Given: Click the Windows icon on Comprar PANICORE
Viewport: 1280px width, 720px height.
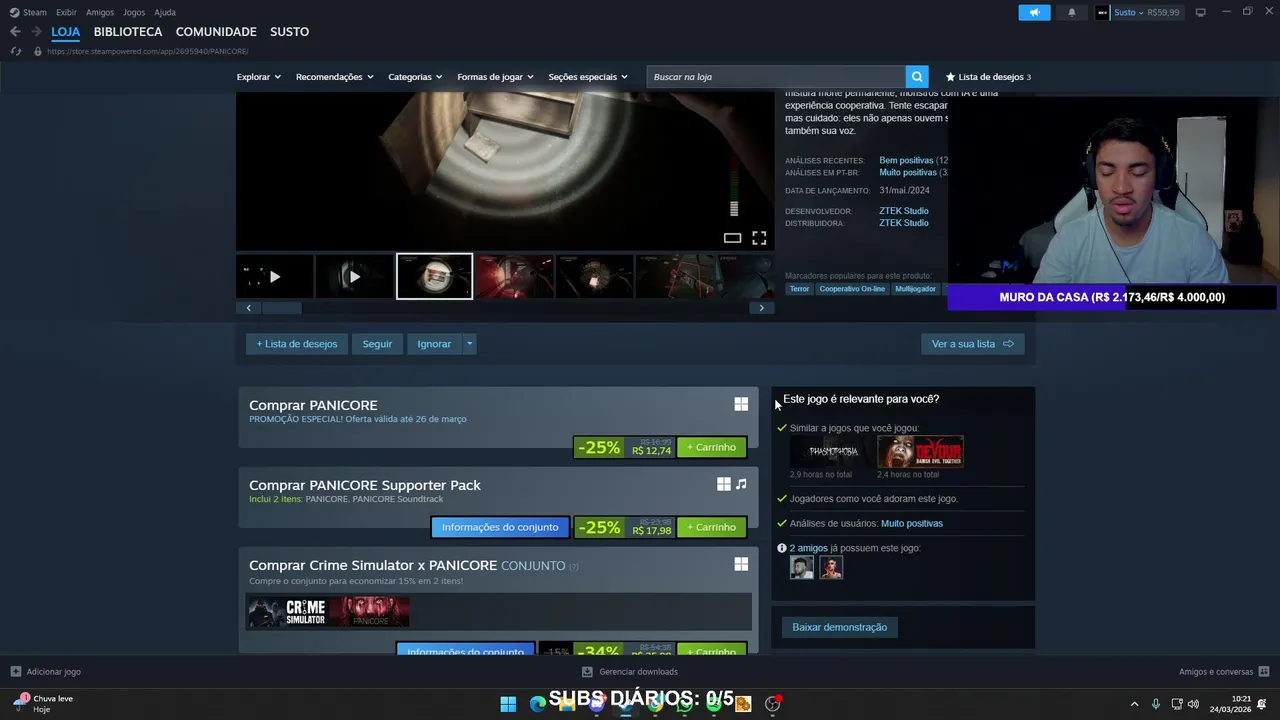Looking at the screenshot, I should coord(741,404).
